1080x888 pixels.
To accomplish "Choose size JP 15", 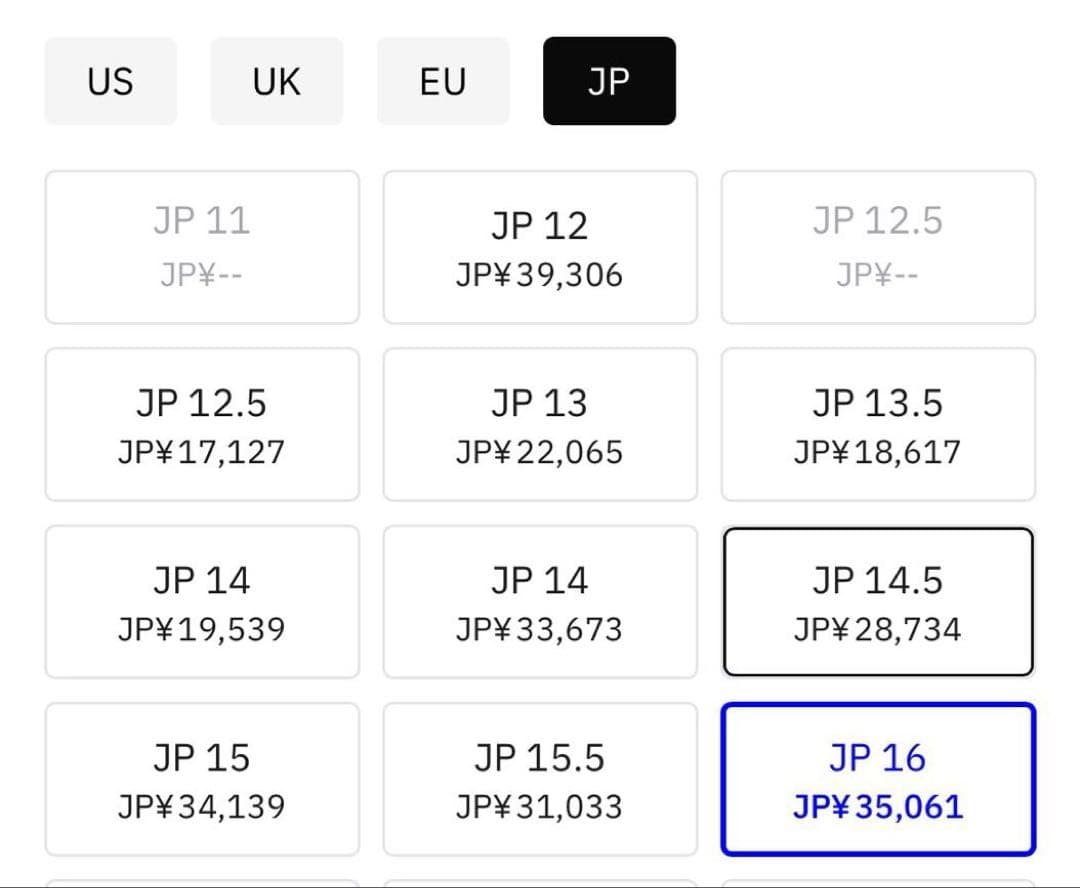I will tap(202, 779).
